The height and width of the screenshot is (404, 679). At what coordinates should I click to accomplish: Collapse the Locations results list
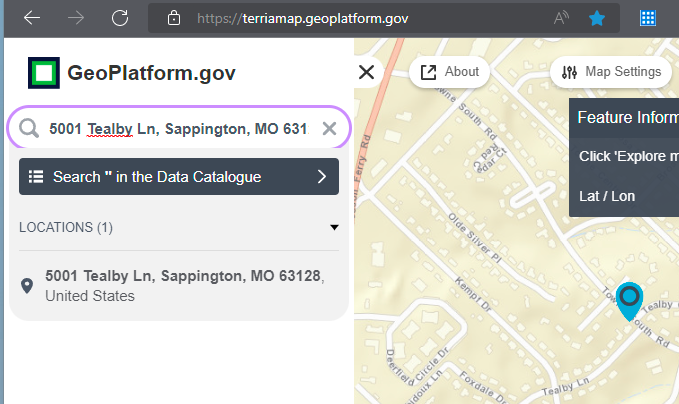(x=334, y=227)
